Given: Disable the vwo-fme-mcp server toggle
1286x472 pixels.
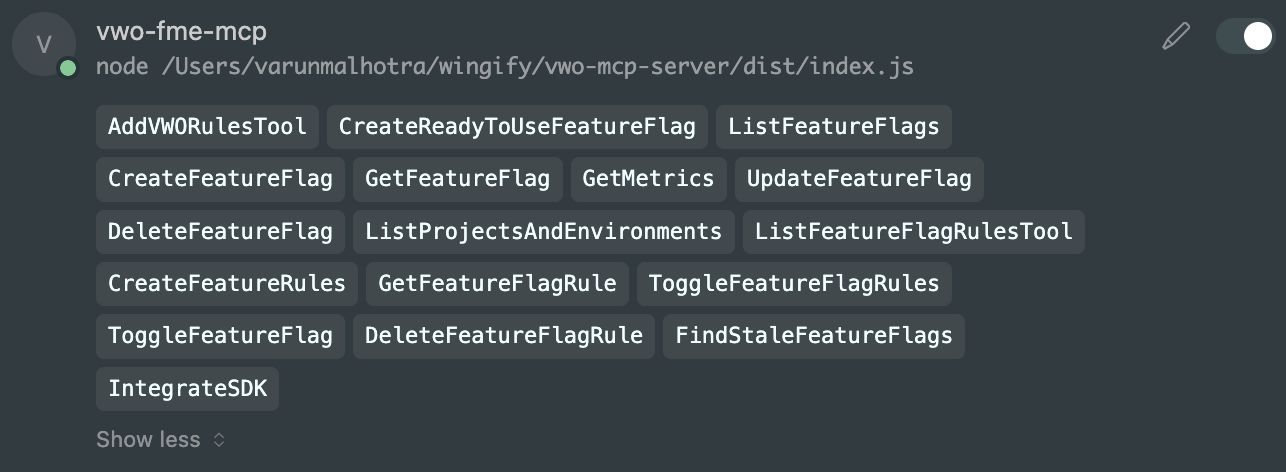Looking at the screenshot, I should click(x=1246, y=37).
